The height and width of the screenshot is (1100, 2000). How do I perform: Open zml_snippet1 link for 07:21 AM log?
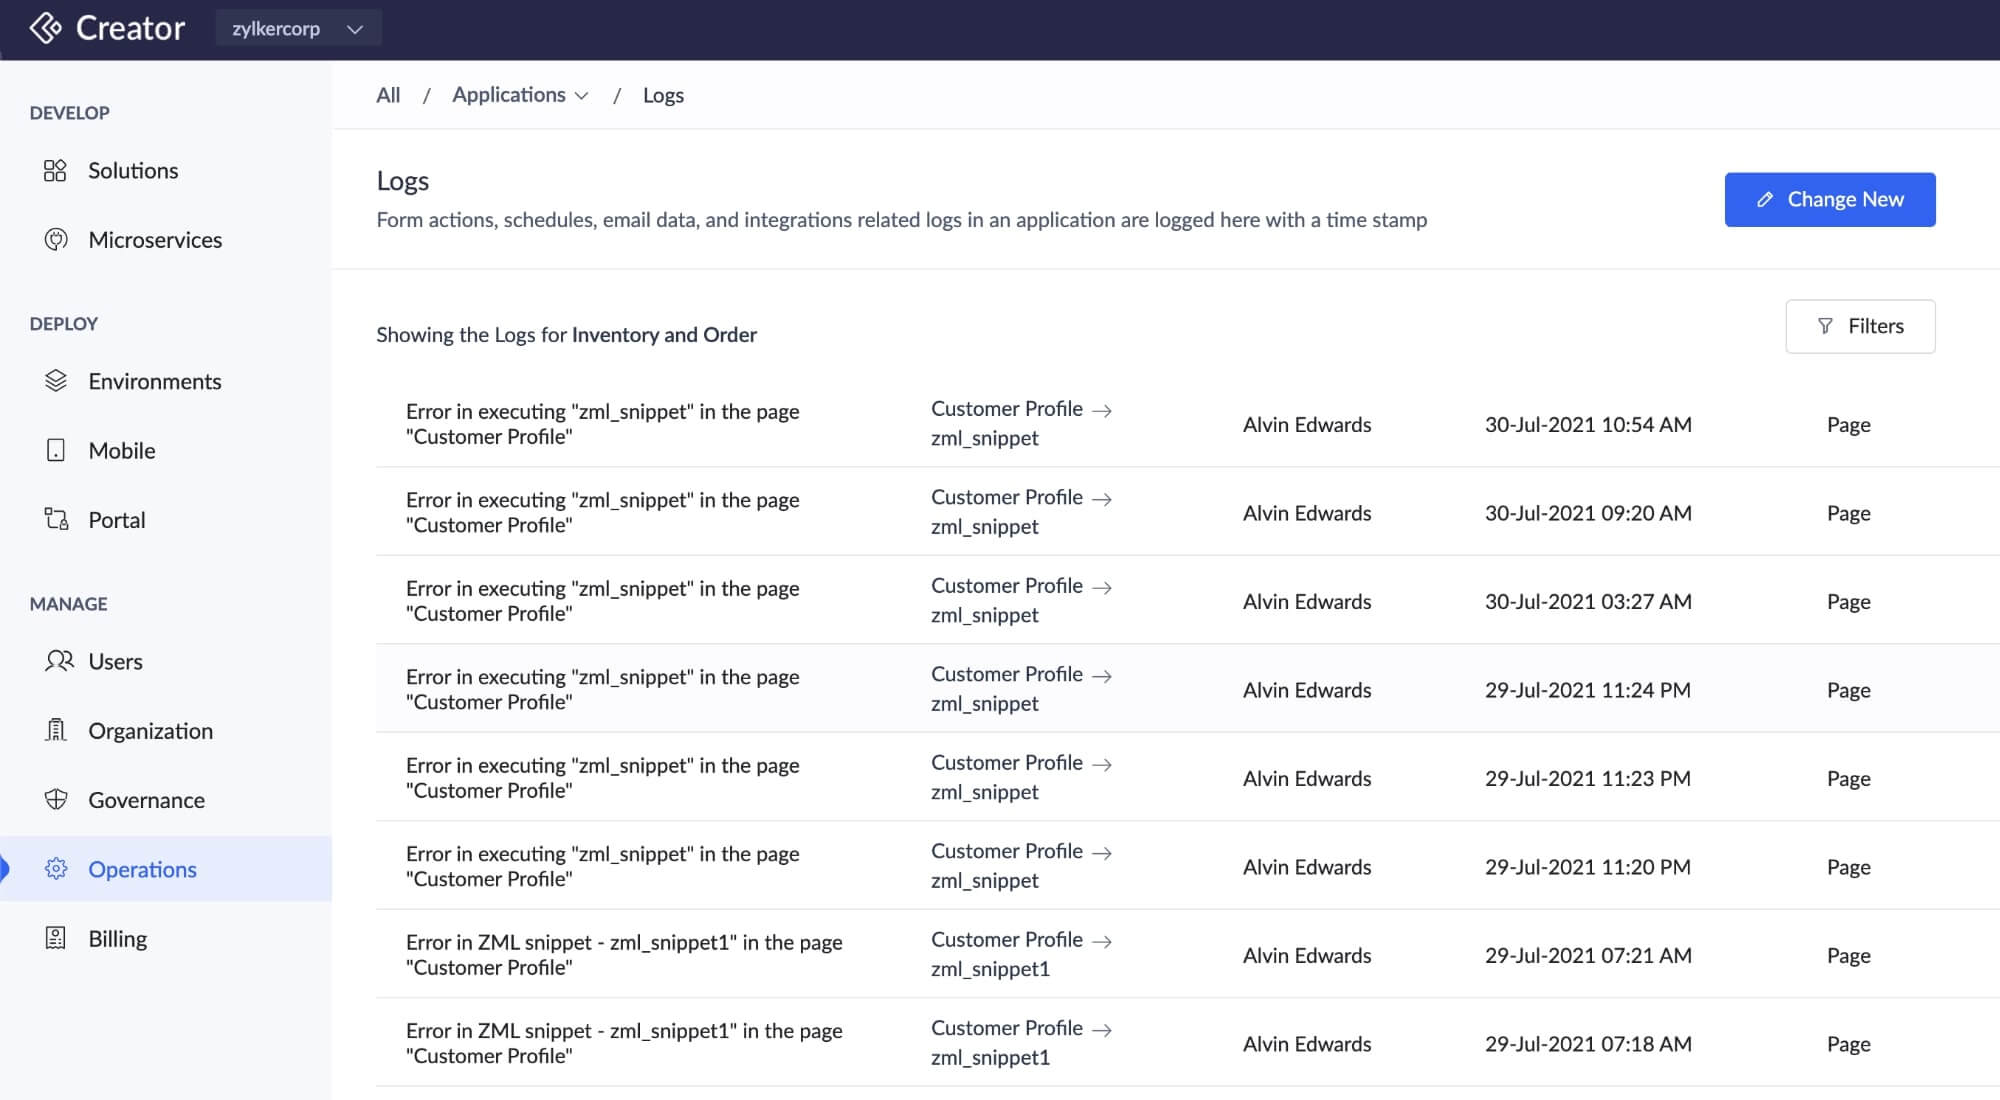point(990,969)
